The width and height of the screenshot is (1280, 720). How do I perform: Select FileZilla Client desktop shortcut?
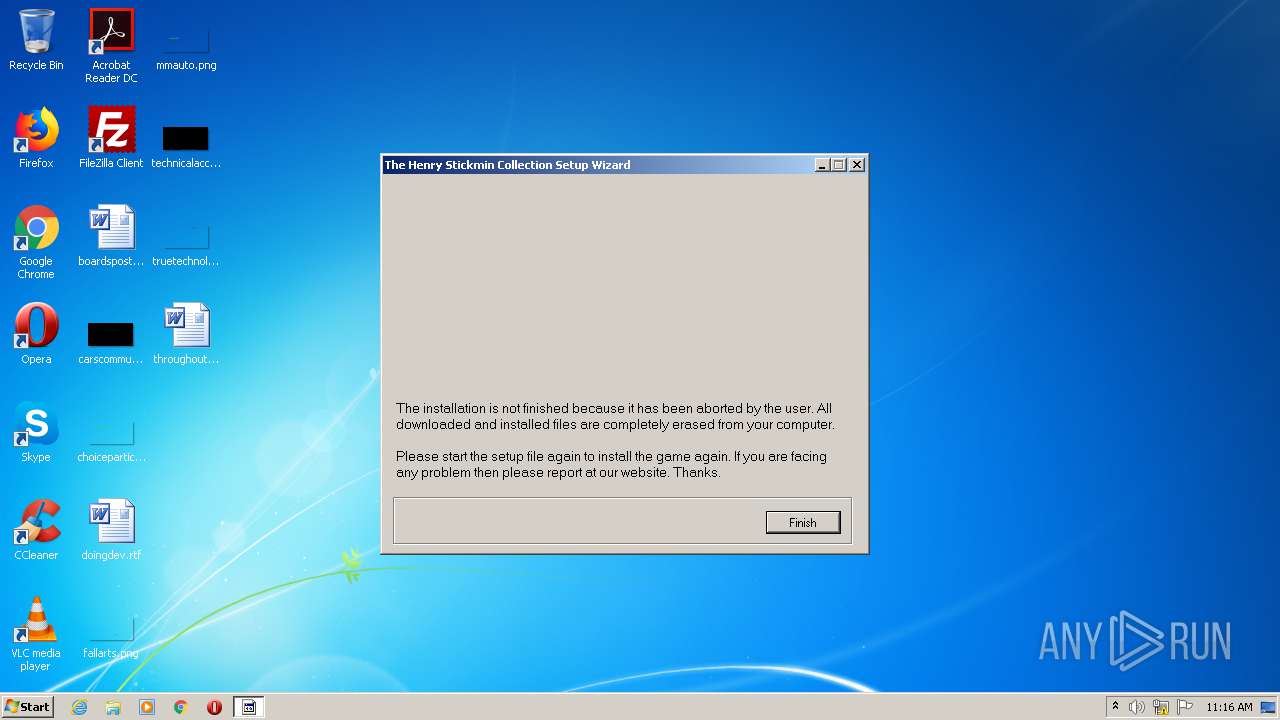coord(111,139)
